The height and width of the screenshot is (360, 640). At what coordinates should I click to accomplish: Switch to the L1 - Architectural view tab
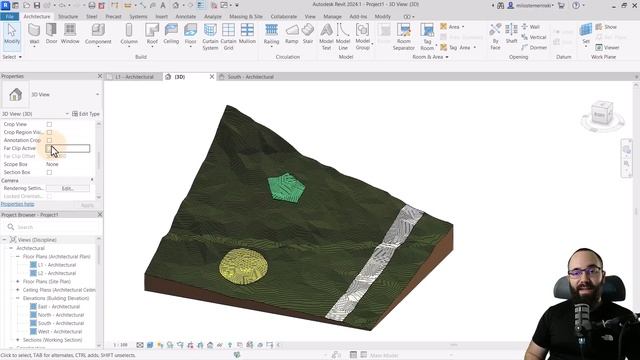coord(134,77)
